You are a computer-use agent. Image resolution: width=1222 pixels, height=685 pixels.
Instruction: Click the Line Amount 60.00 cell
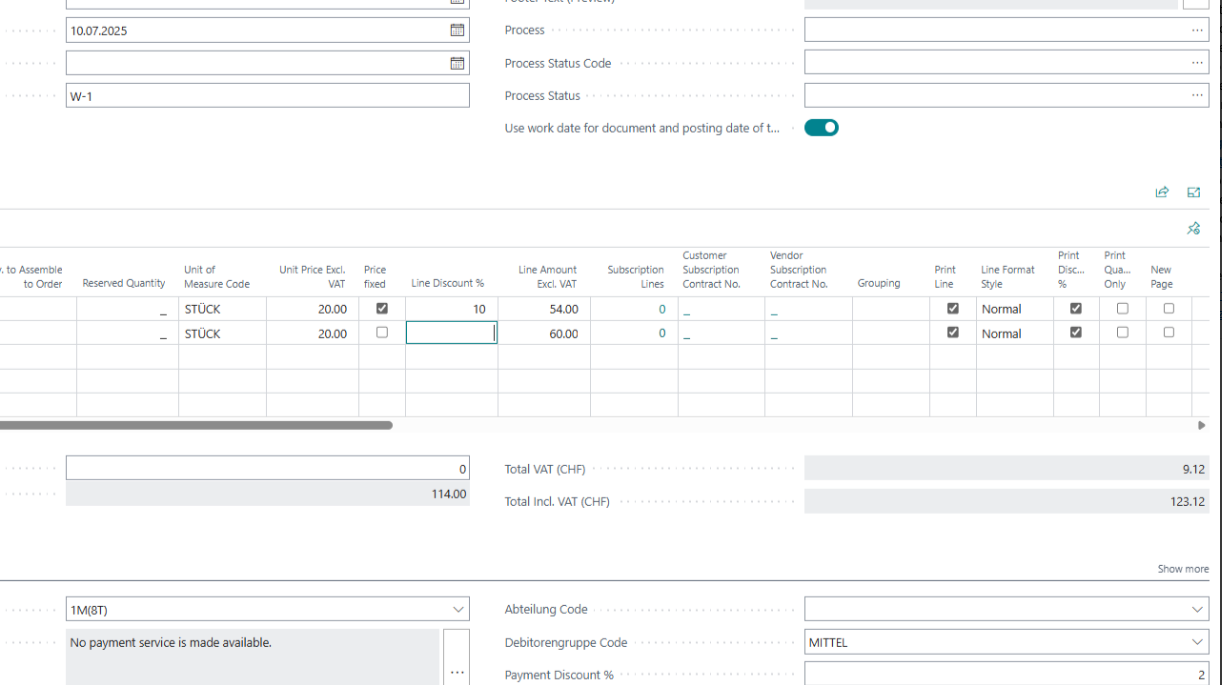click(x=544, y=333)
